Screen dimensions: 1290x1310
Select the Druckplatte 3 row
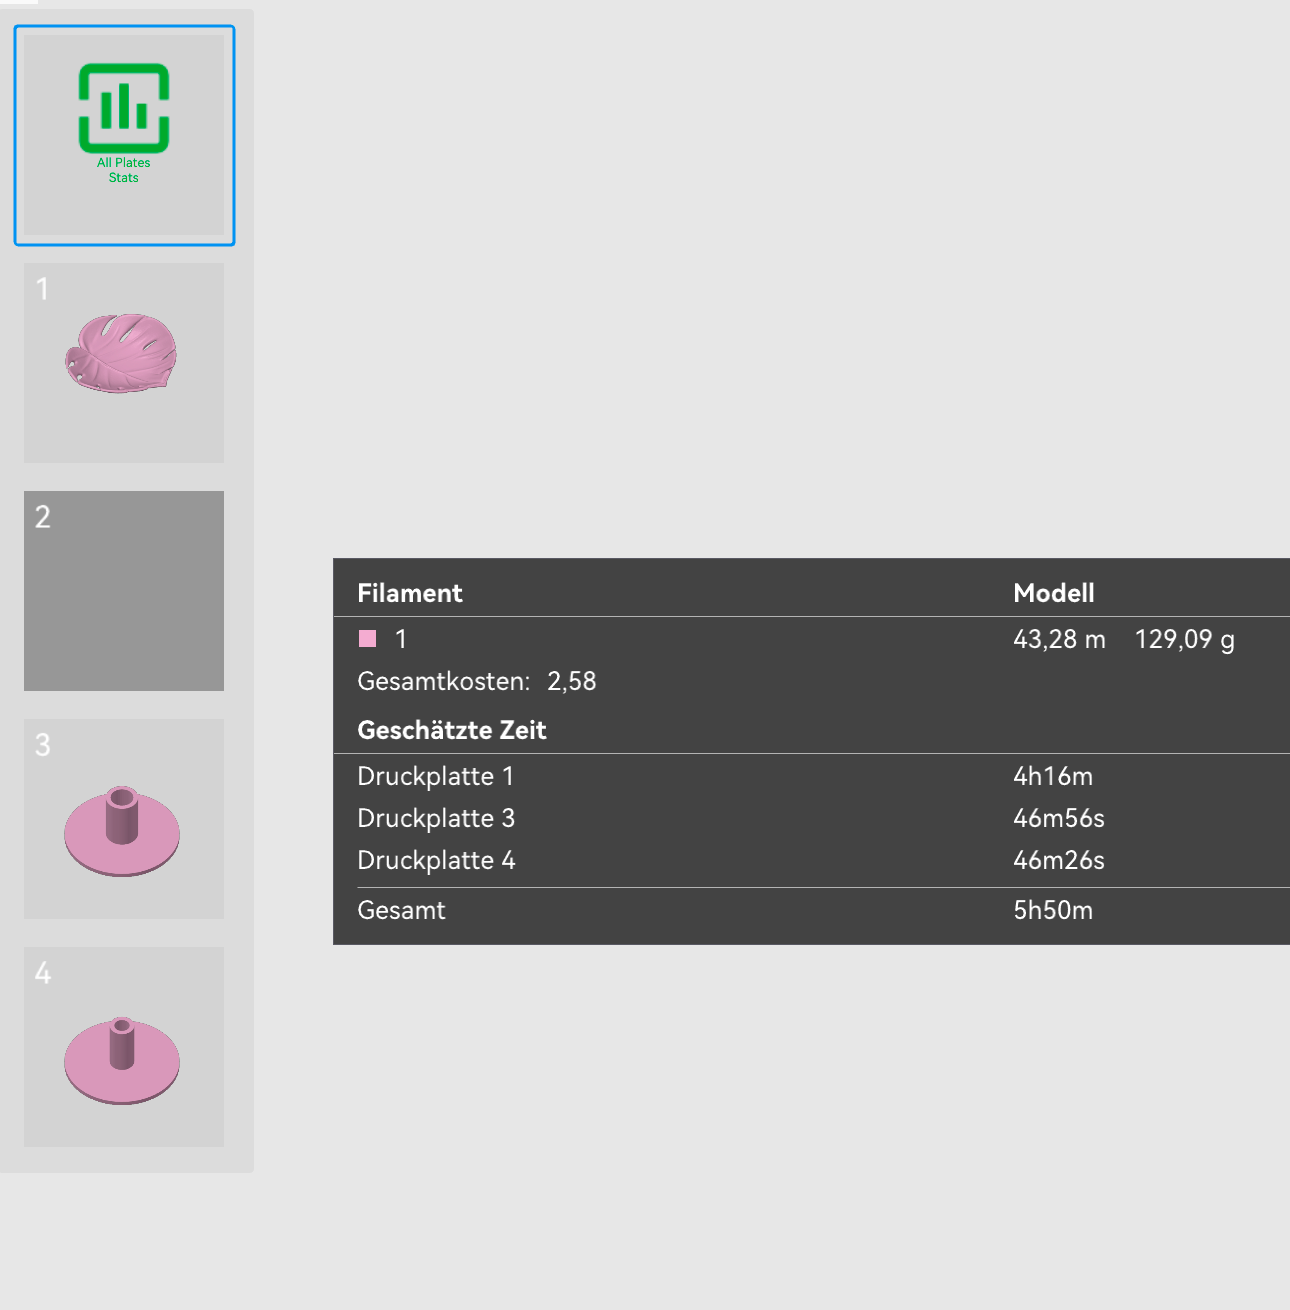click(435, 818)
